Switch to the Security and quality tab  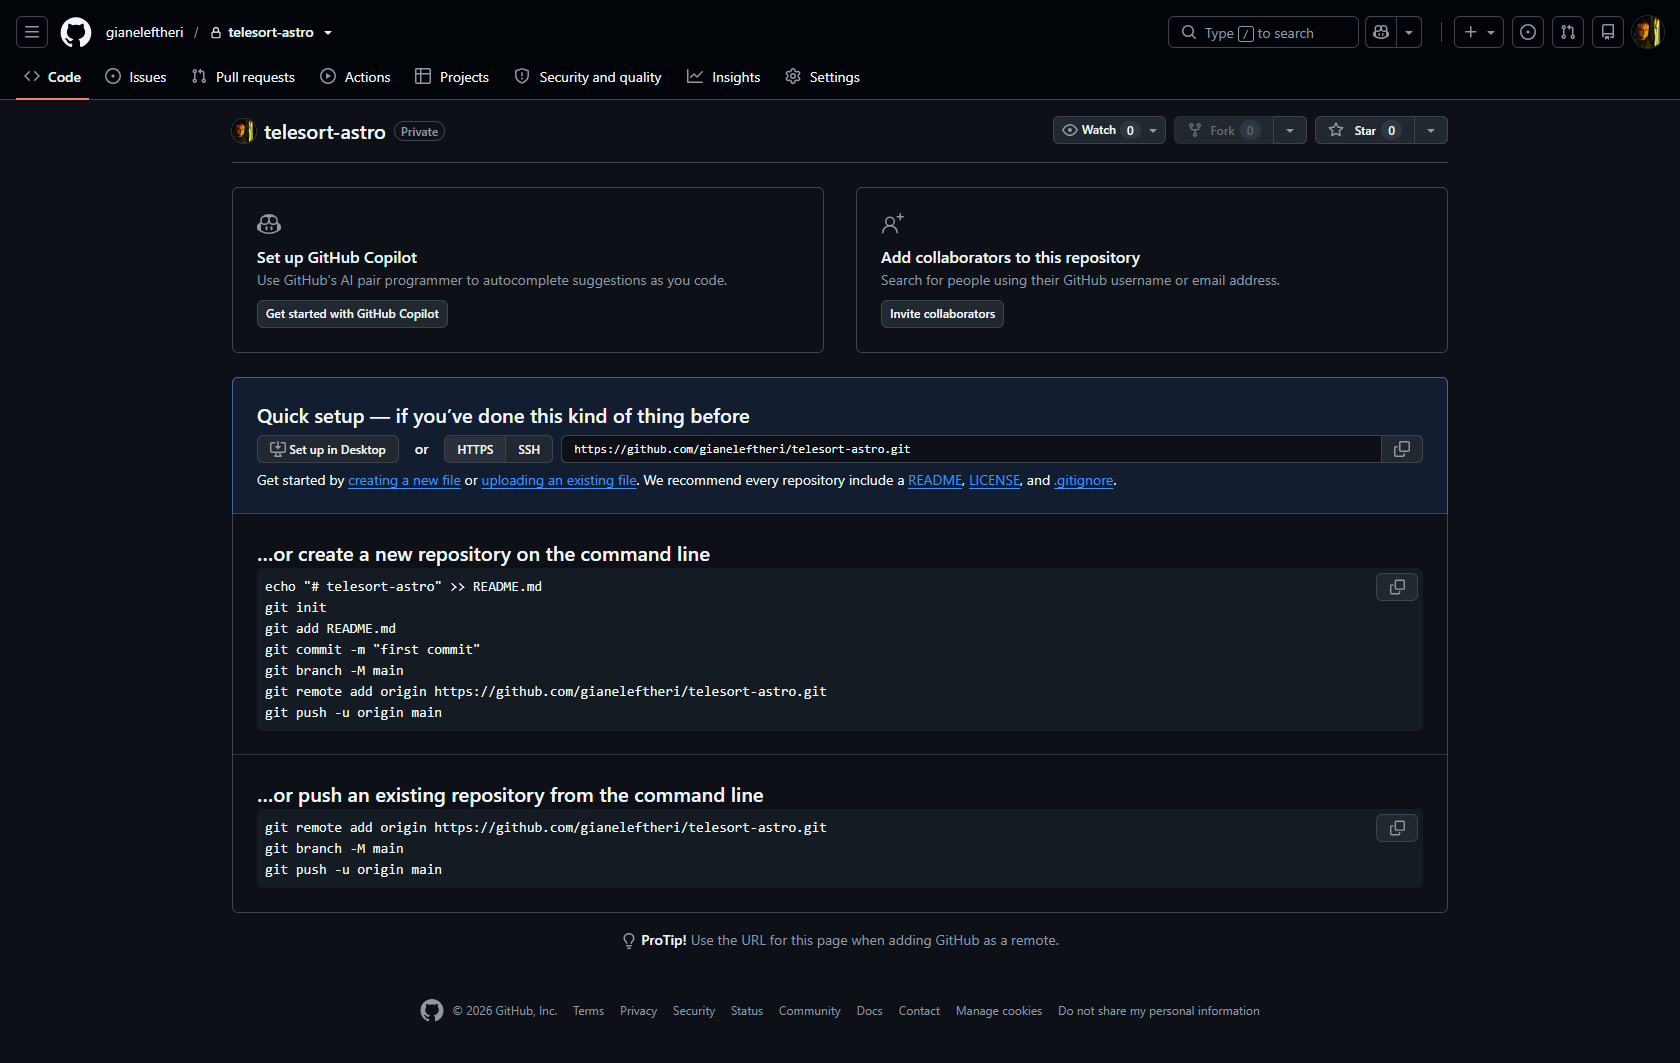(588, 77)
